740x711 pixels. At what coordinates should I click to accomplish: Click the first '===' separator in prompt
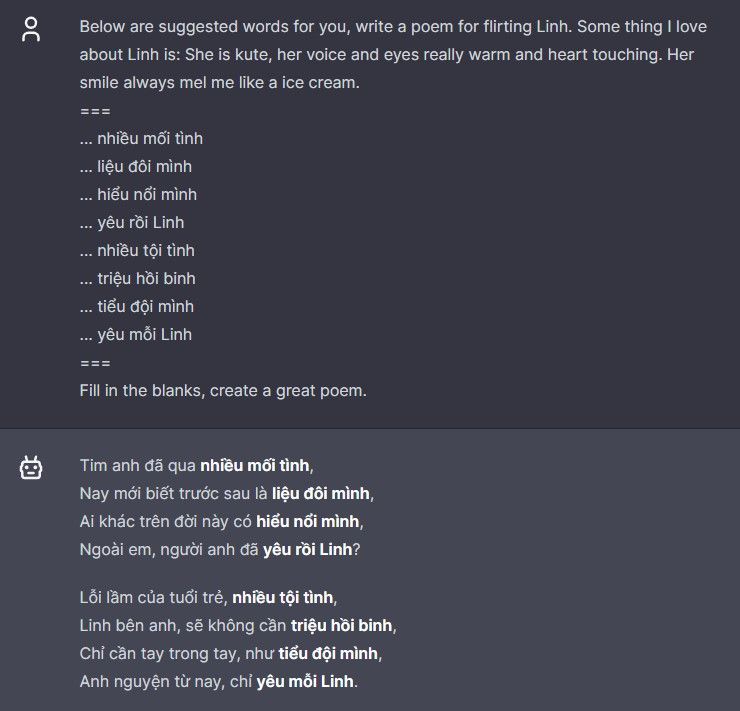point(95,111)
